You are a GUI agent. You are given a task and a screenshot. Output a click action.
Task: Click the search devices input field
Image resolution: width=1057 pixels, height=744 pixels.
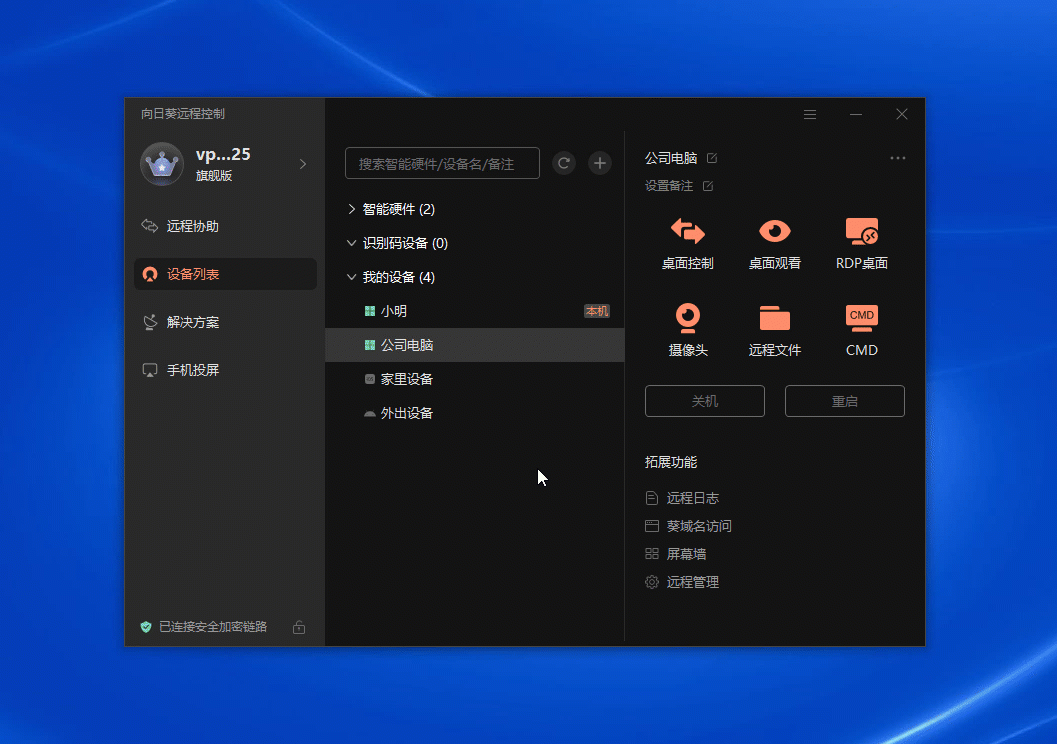pyautogui.click(x=442, y=163)
